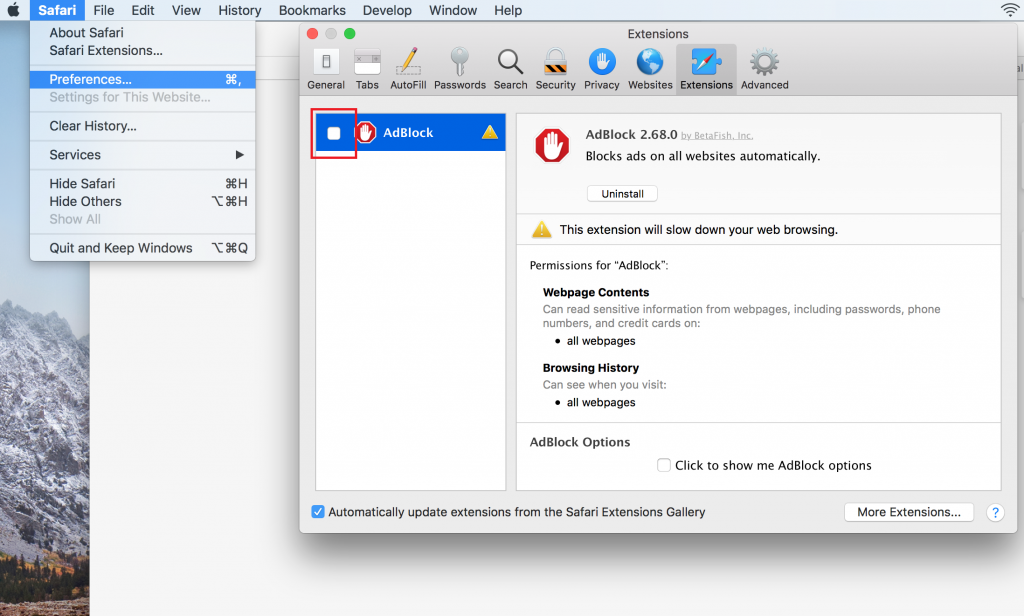
Task: Open the General preferences pane
Action: (x=326, y=69)
